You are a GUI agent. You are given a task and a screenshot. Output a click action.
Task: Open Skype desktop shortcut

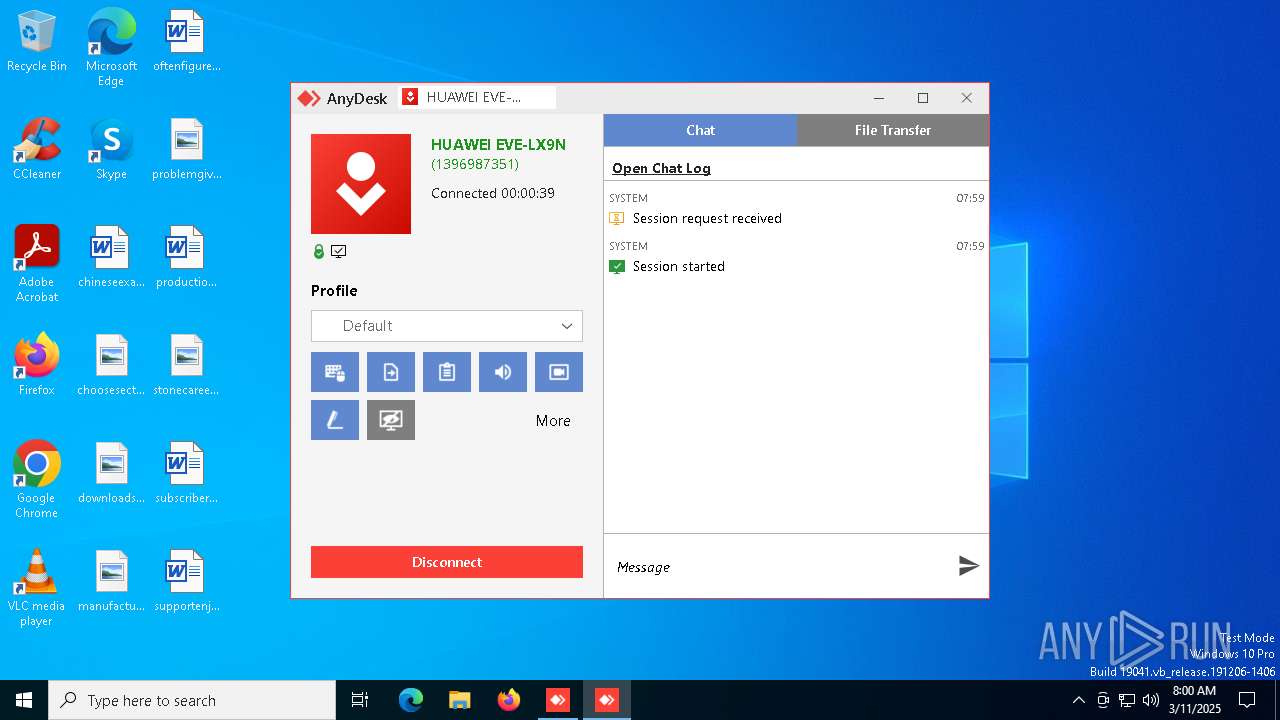pos(111,150)
